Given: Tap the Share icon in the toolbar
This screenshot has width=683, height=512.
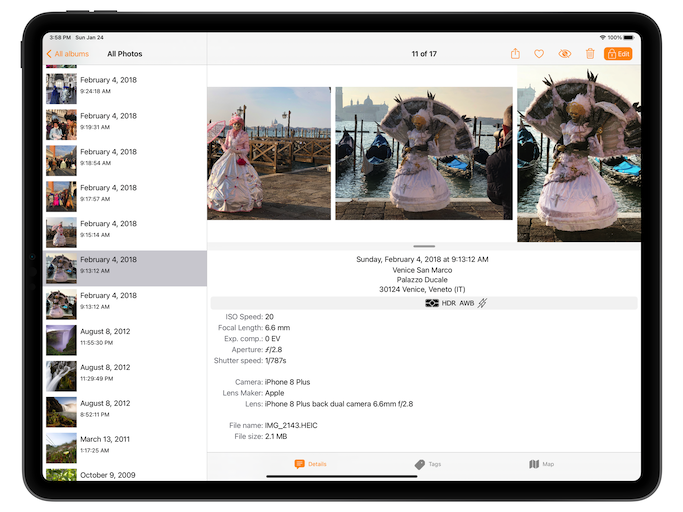Looking at the screenshot, I should (515, 54).
